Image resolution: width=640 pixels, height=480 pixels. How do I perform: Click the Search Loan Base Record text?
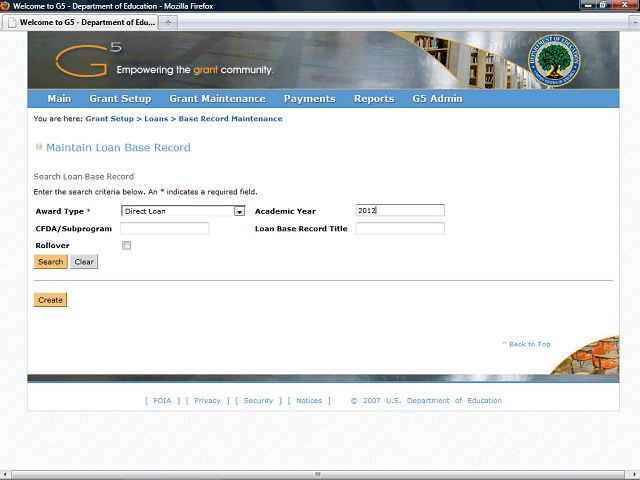point(84,177)
